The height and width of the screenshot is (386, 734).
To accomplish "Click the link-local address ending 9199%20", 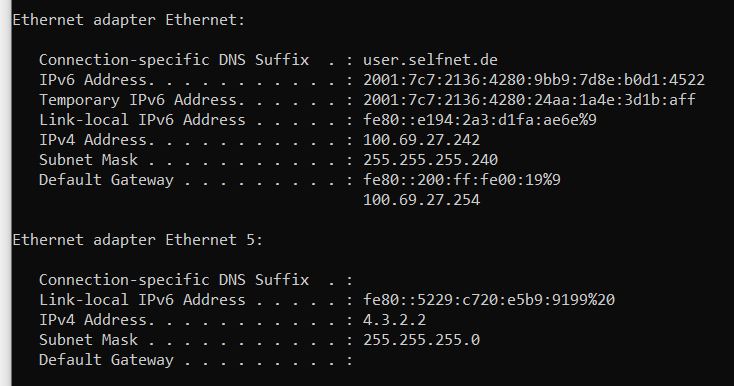I will click(489, 300).
